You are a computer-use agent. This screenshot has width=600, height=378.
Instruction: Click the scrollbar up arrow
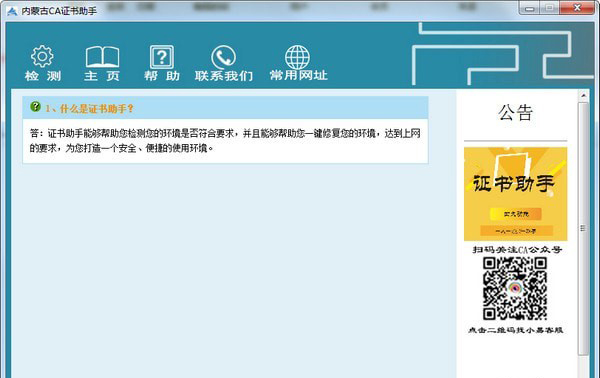583,96
